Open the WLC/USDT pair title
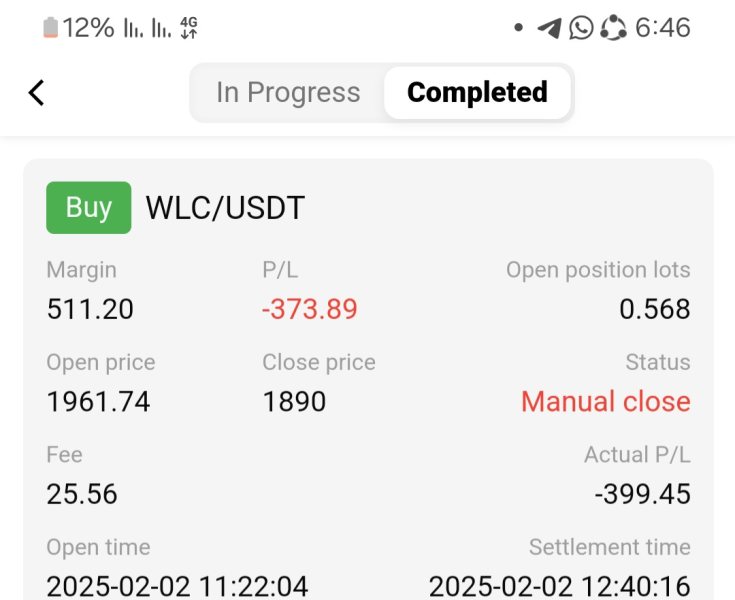735x600 pixels. (x=225, y=208)
